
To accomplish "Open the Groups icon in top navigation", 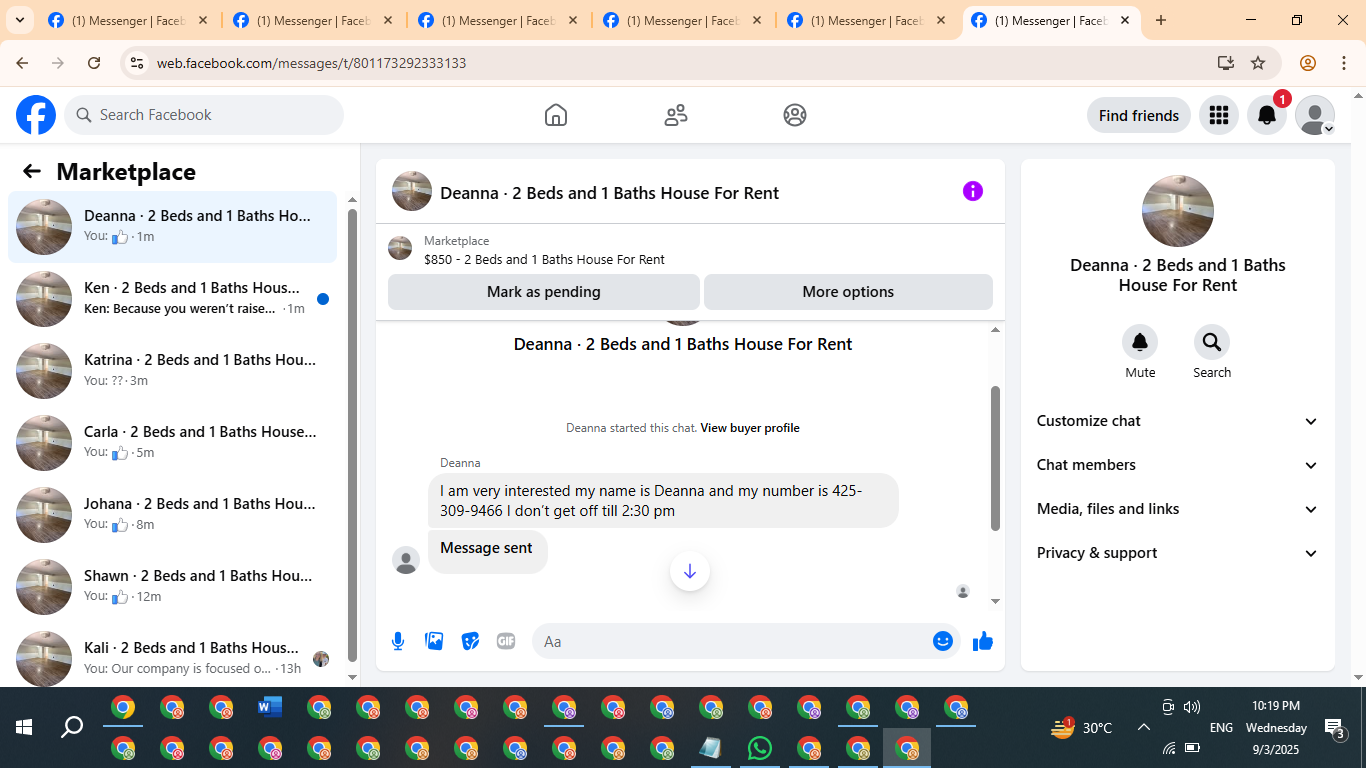I will pyautogui.click(x=795, y=115).
